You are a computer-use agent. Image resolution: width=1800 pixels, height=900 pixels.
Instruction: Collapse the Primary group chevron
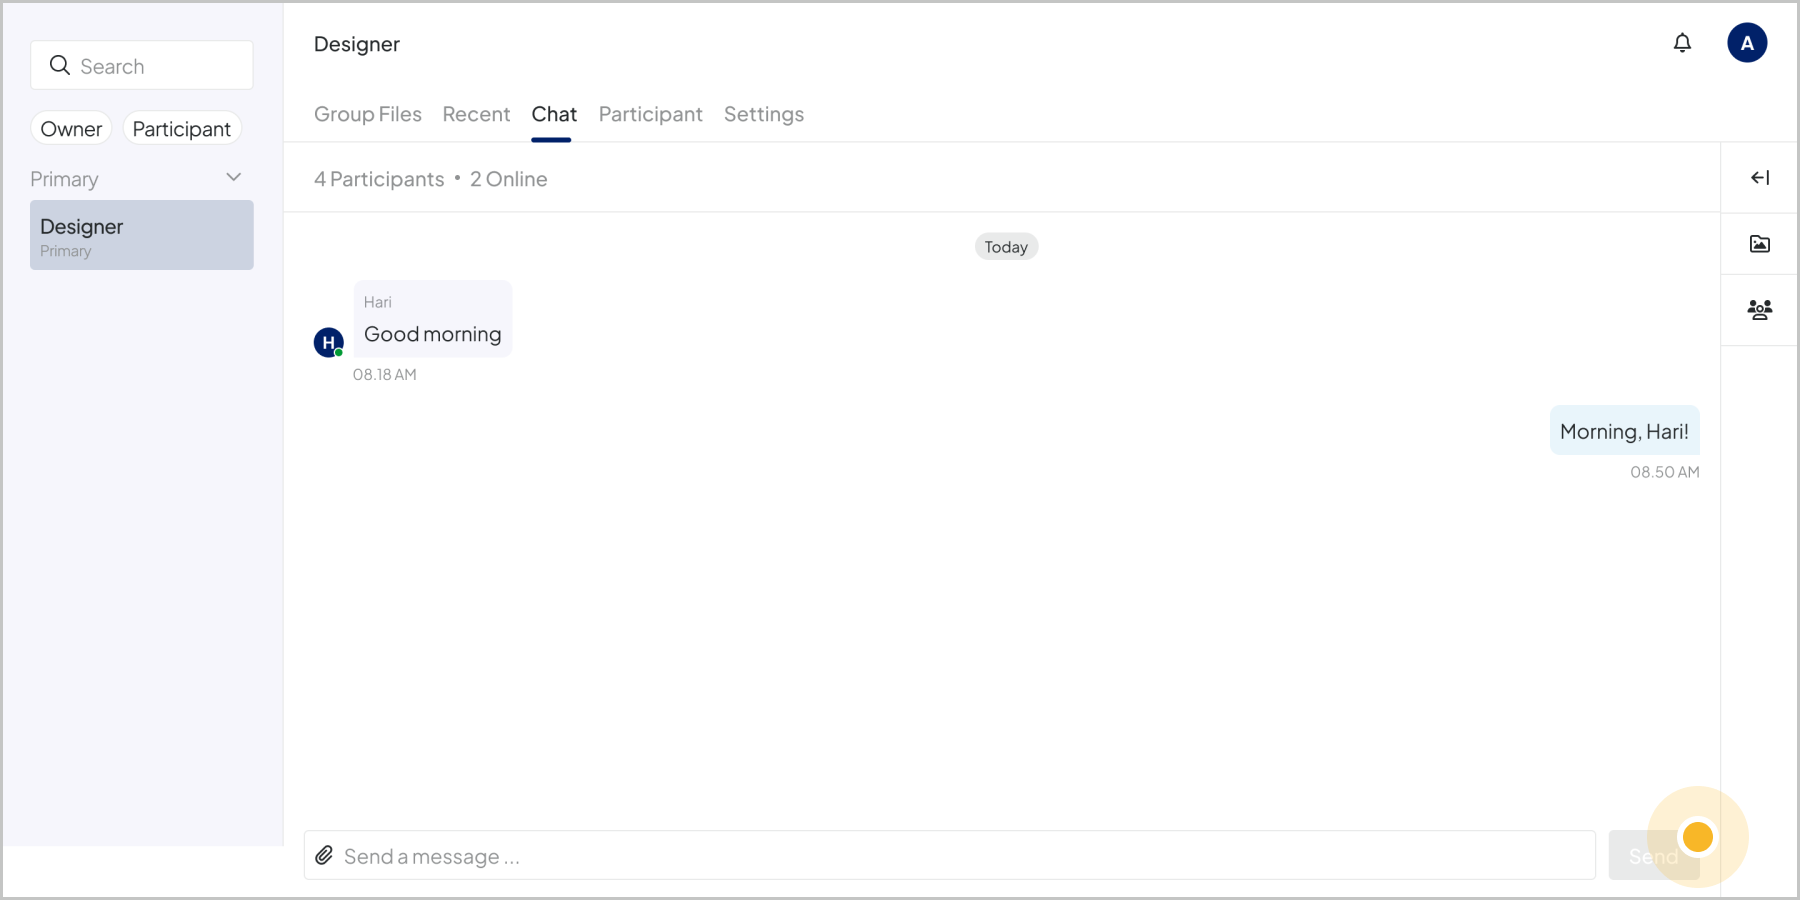click(234, 178)
